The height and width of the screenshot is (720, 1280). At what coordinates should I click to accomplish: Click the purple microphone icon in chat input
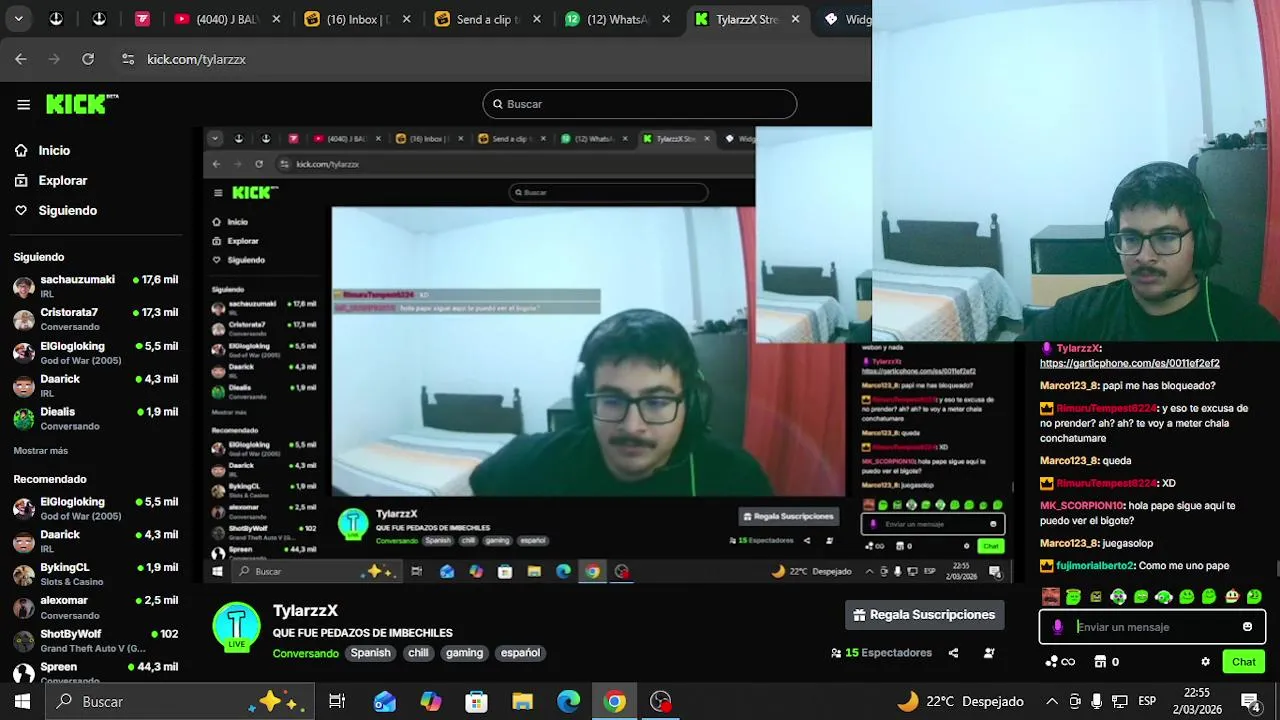click(x=1058, y=627)
